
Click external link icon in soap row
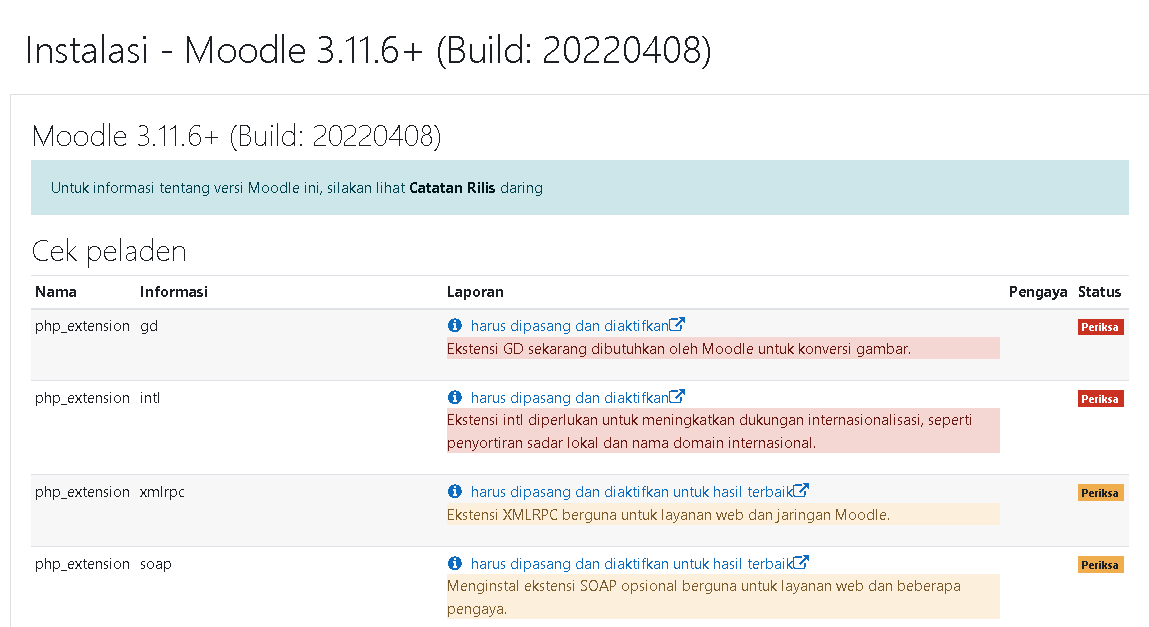point(801,563)
